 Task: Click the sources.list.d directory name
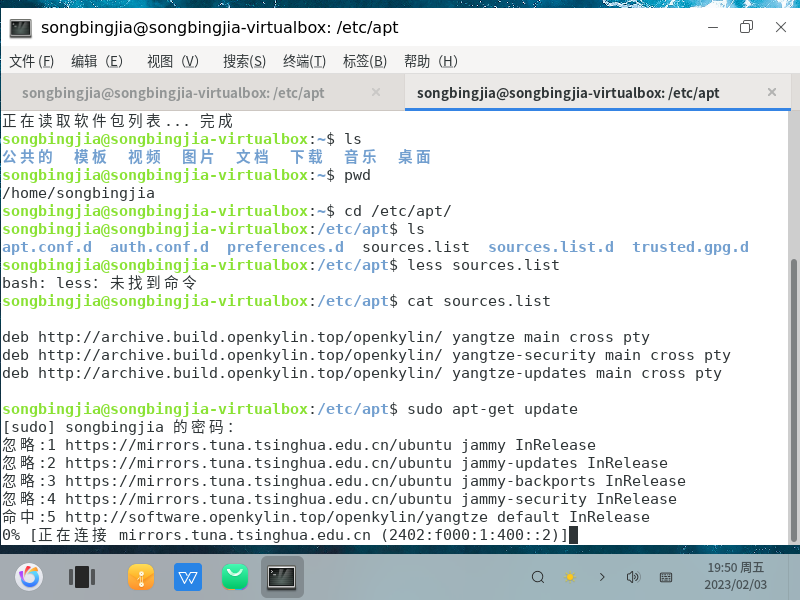(x=551, y=247)
